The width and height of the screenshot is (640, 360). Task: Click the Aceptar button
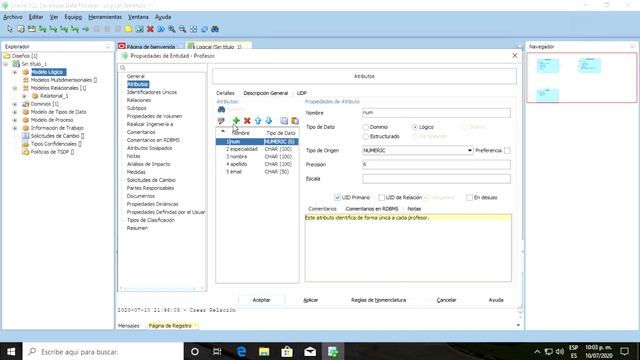pos(261,300)
